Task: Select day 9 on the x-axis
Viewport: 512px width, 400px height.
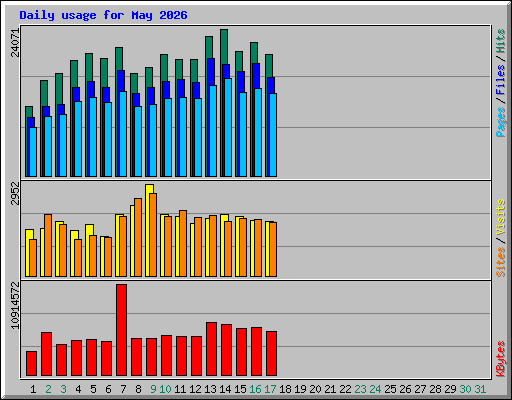Action: click(x=153, y=389)
